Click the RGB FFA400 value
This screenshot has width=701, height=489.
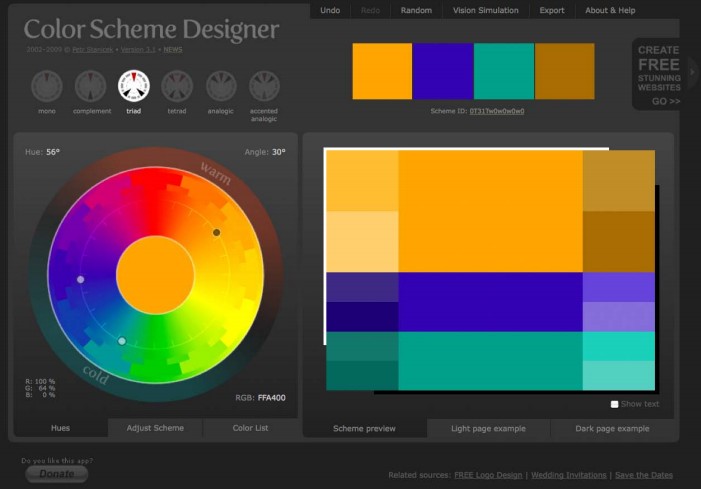coord(271,398)
